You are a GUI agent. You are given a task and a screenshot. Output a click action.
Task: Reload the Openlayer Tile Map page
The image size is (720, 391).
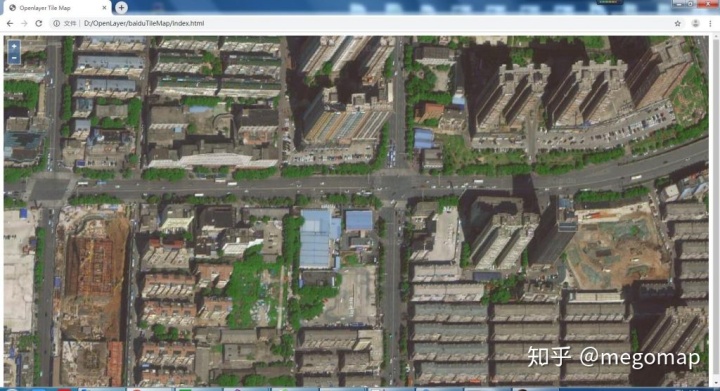pos(39,23)
